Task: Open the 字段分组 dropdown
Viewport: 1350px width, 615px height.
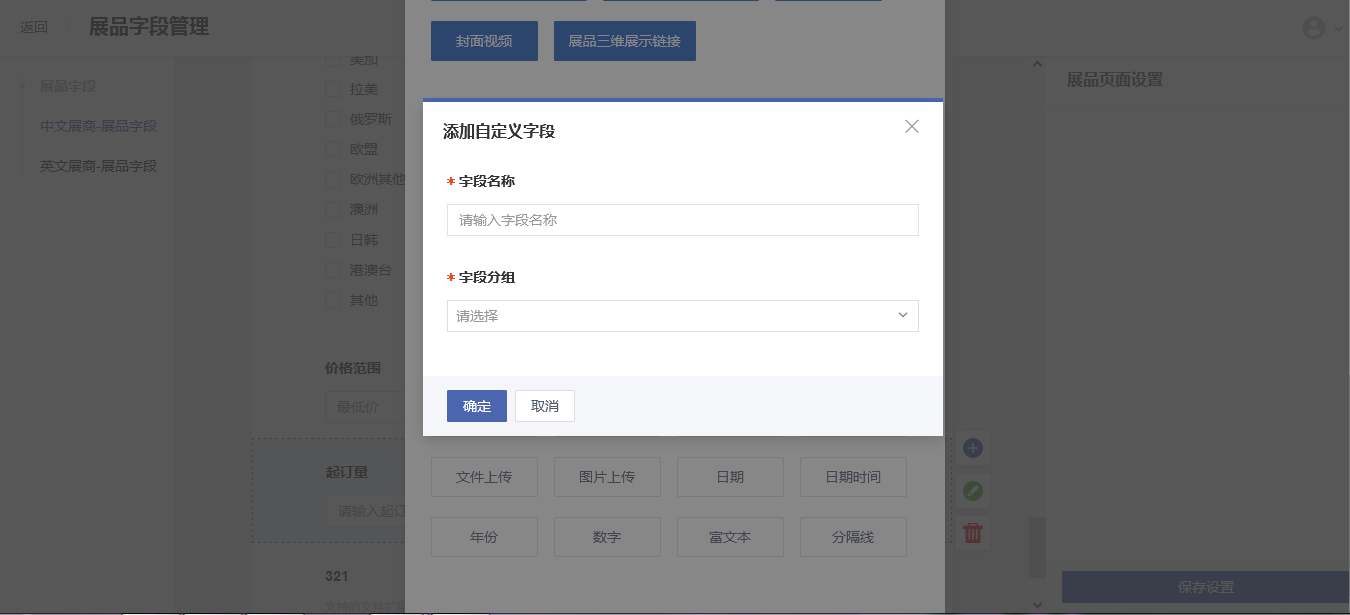Action: (x=682, y=316)
